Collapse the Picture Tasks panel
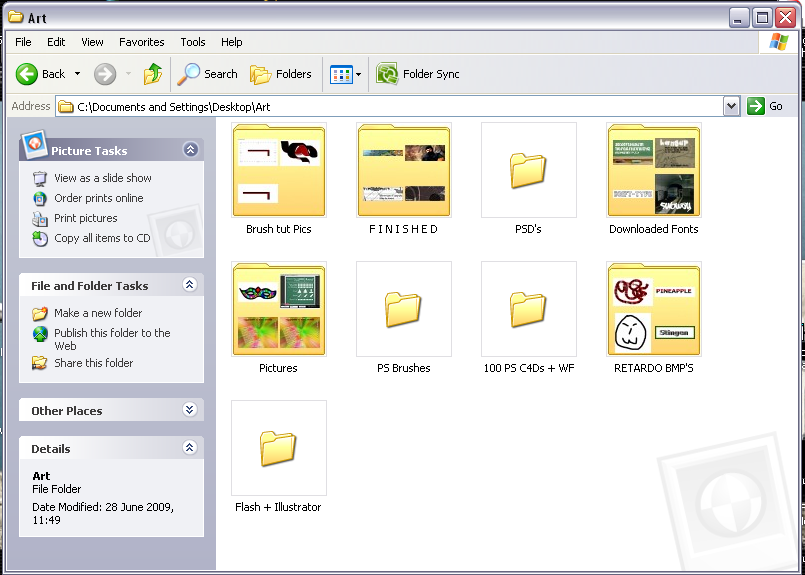The height and width of the screenshot is (575, 805). 190,150
